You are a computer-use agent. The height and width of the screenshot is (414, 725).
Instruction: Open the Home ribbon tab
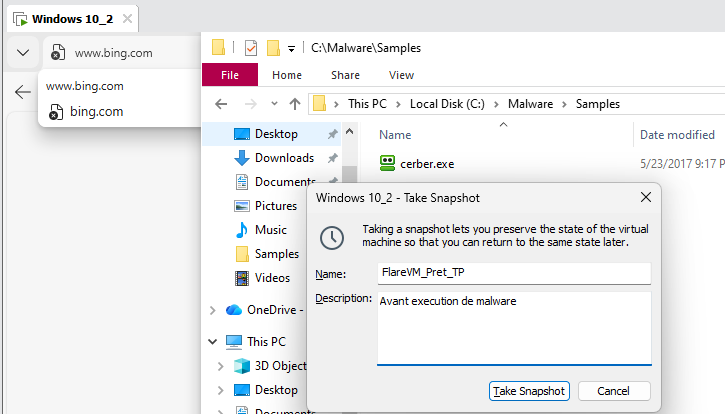click(287, 75)
